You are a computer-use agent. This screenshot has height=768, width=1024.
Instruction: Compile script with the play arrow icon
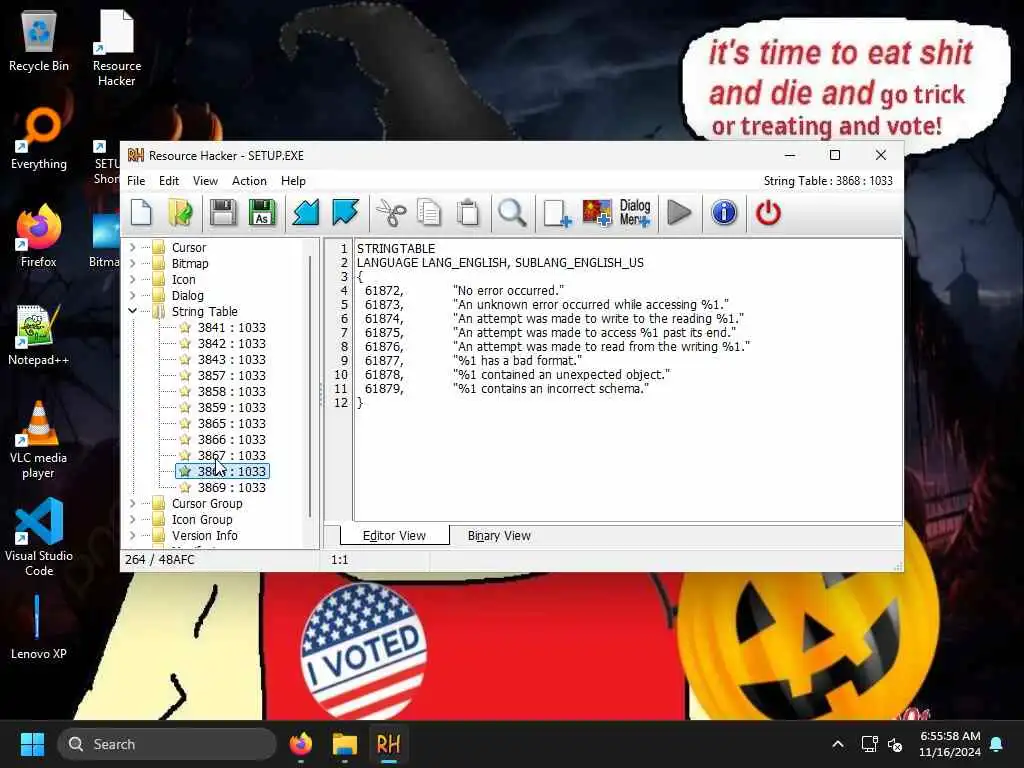679,213
